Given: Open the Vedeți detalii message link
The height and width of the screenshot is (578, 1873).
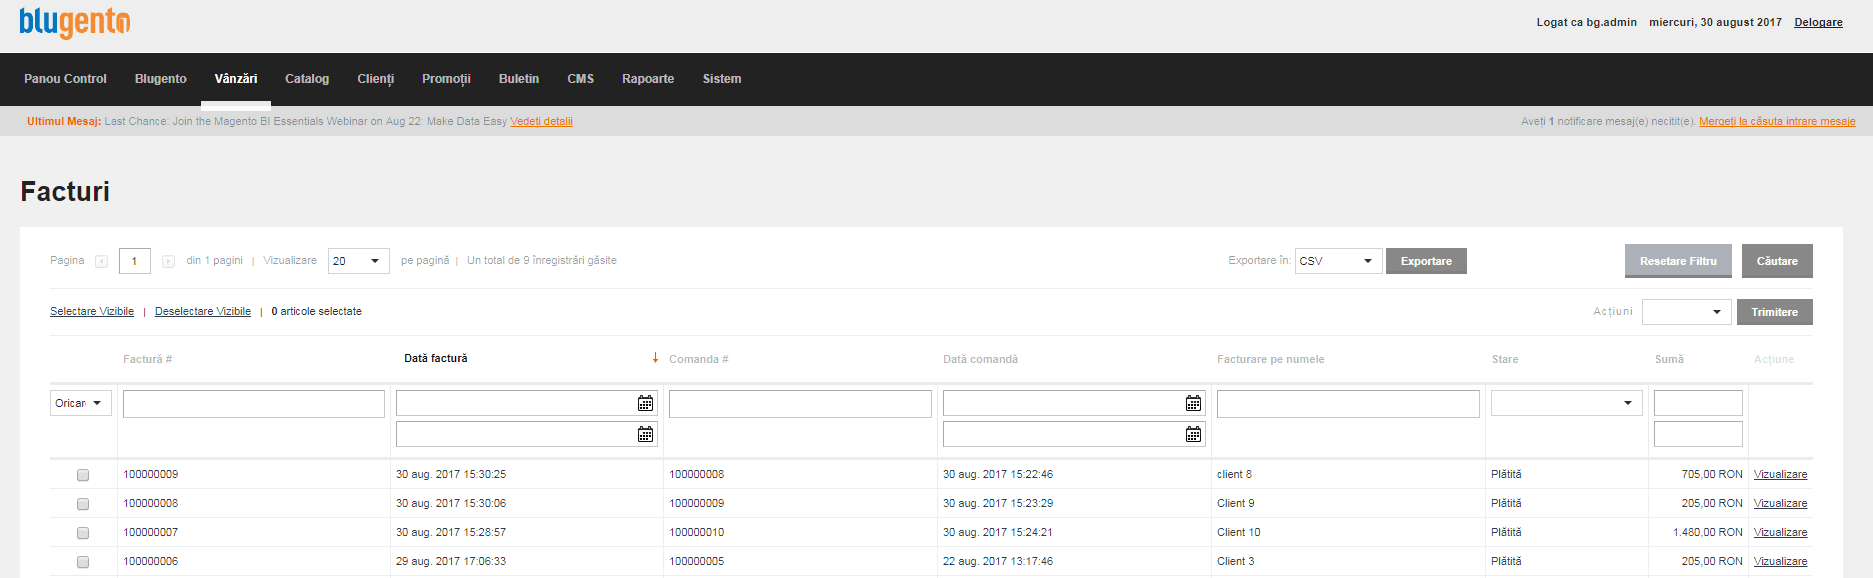Looking at the screenshot, I should click(541, 122).
